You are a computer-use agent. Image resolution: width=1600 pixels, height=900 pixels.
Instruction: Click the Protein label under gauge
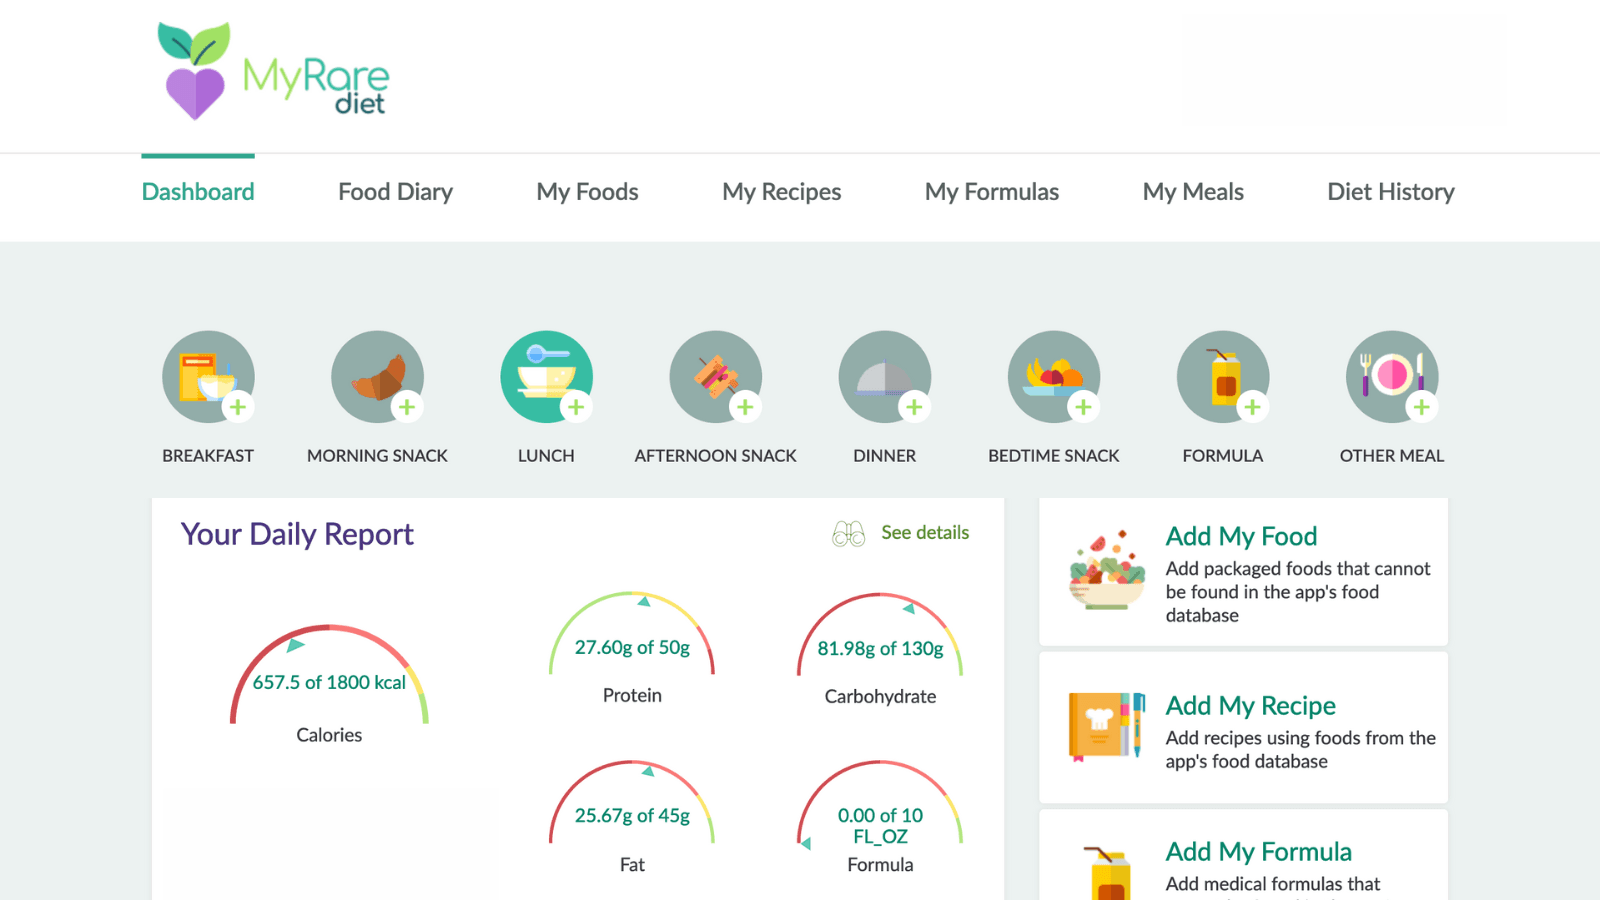pyautogui.click(x=632, y=696)
